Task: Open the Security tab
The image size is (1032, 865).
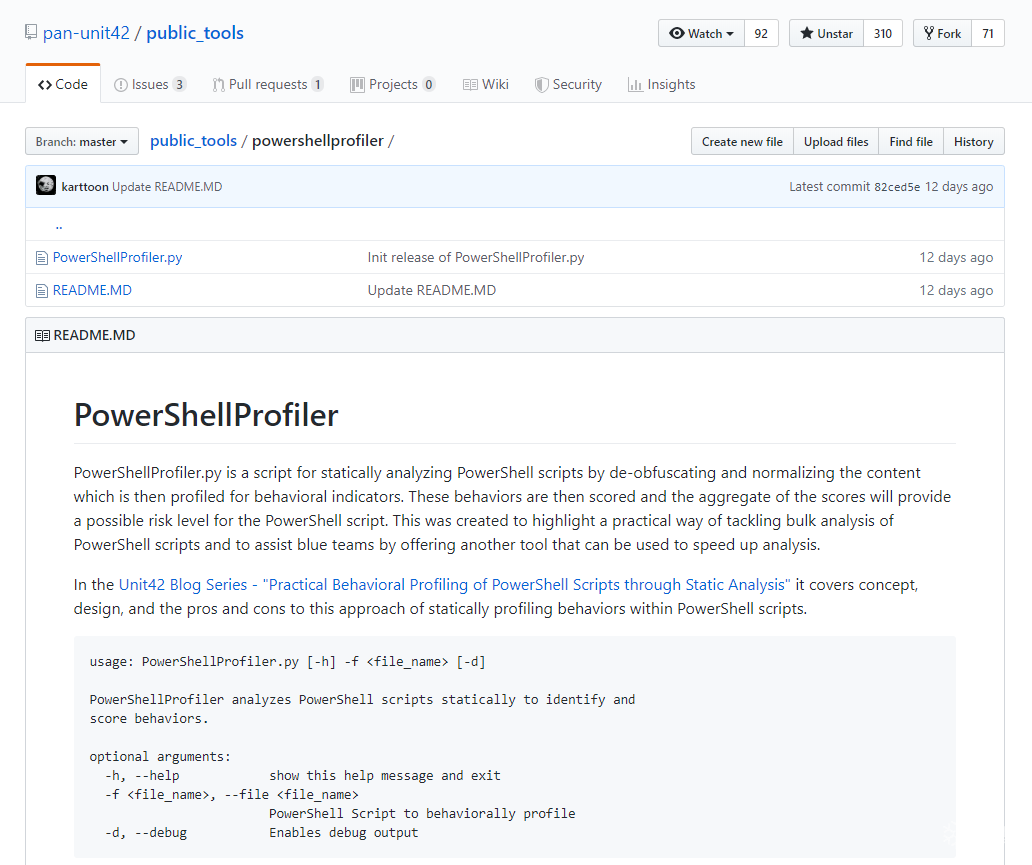Action: (x=568, y=85)
